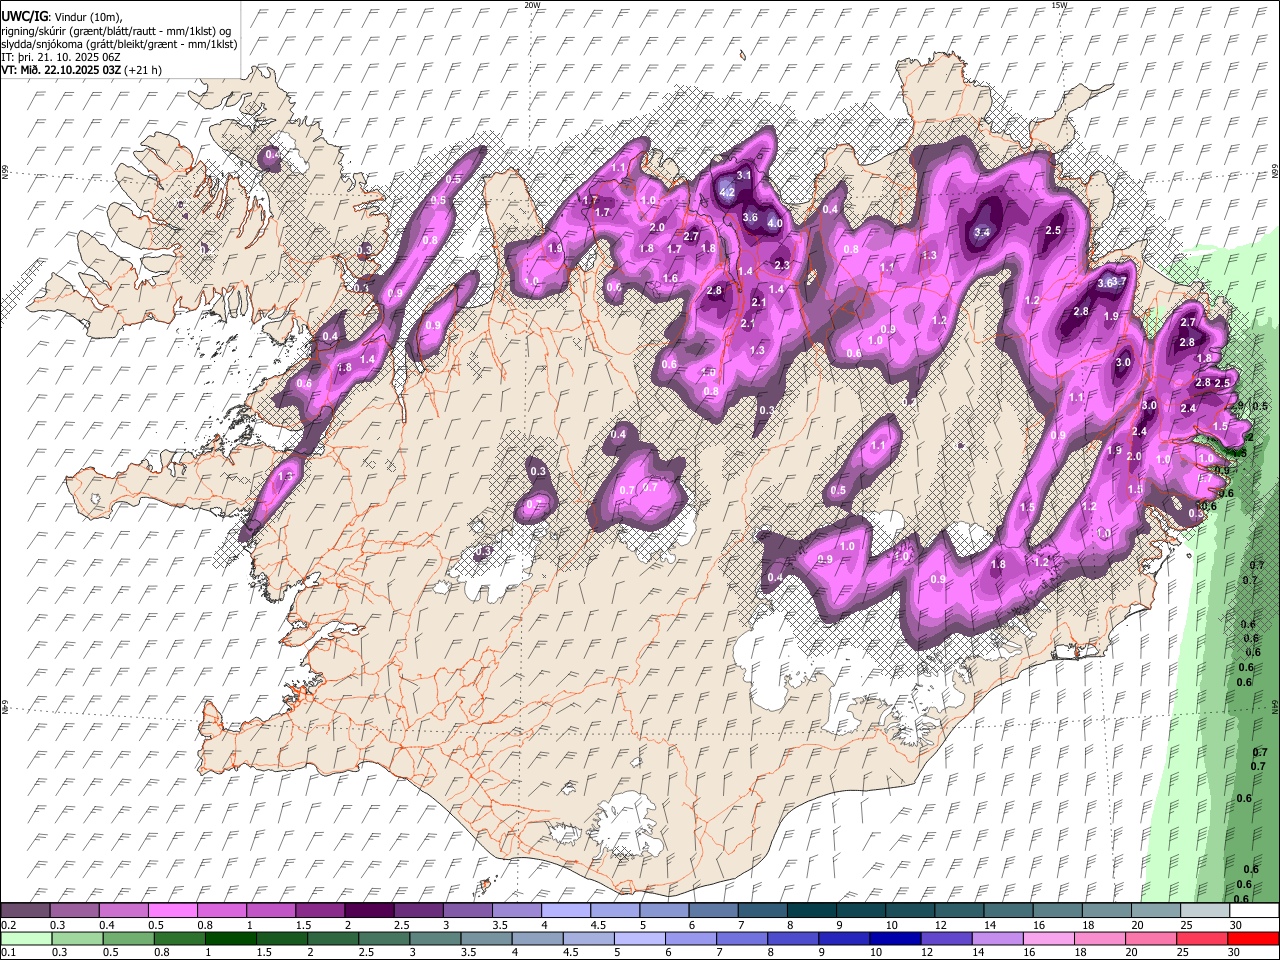This screenshot has height=960, width=1280.
Task: Select the 3.1 precipitation value label
Action: click(x=744, y=175)
